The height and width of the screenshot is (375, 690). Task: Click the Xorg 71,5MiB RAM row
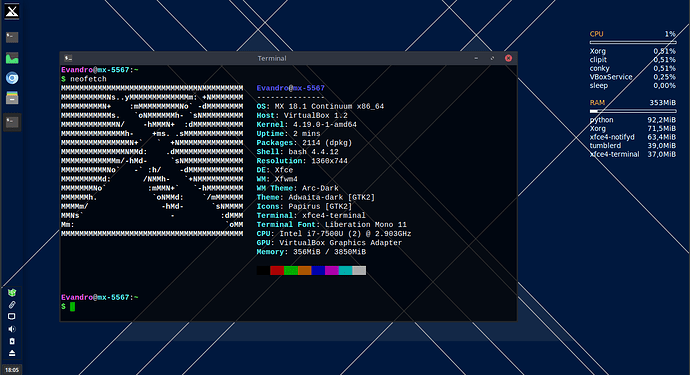pos(633,129)
